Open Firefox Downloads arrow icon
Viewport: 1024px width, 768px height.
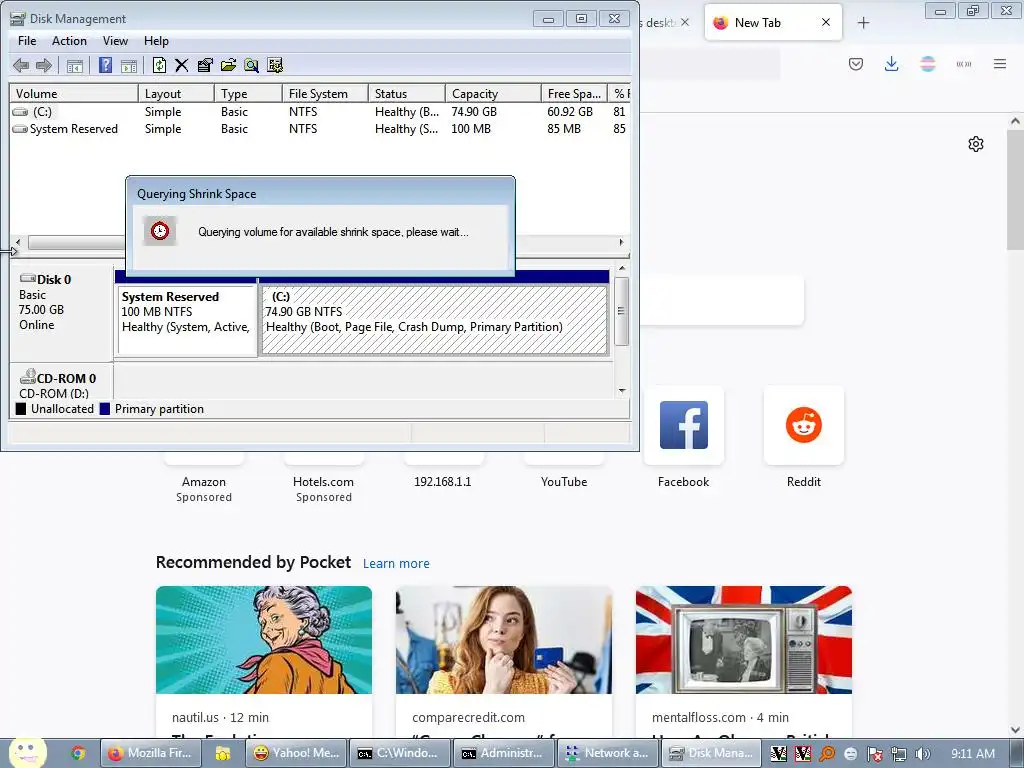891,64
